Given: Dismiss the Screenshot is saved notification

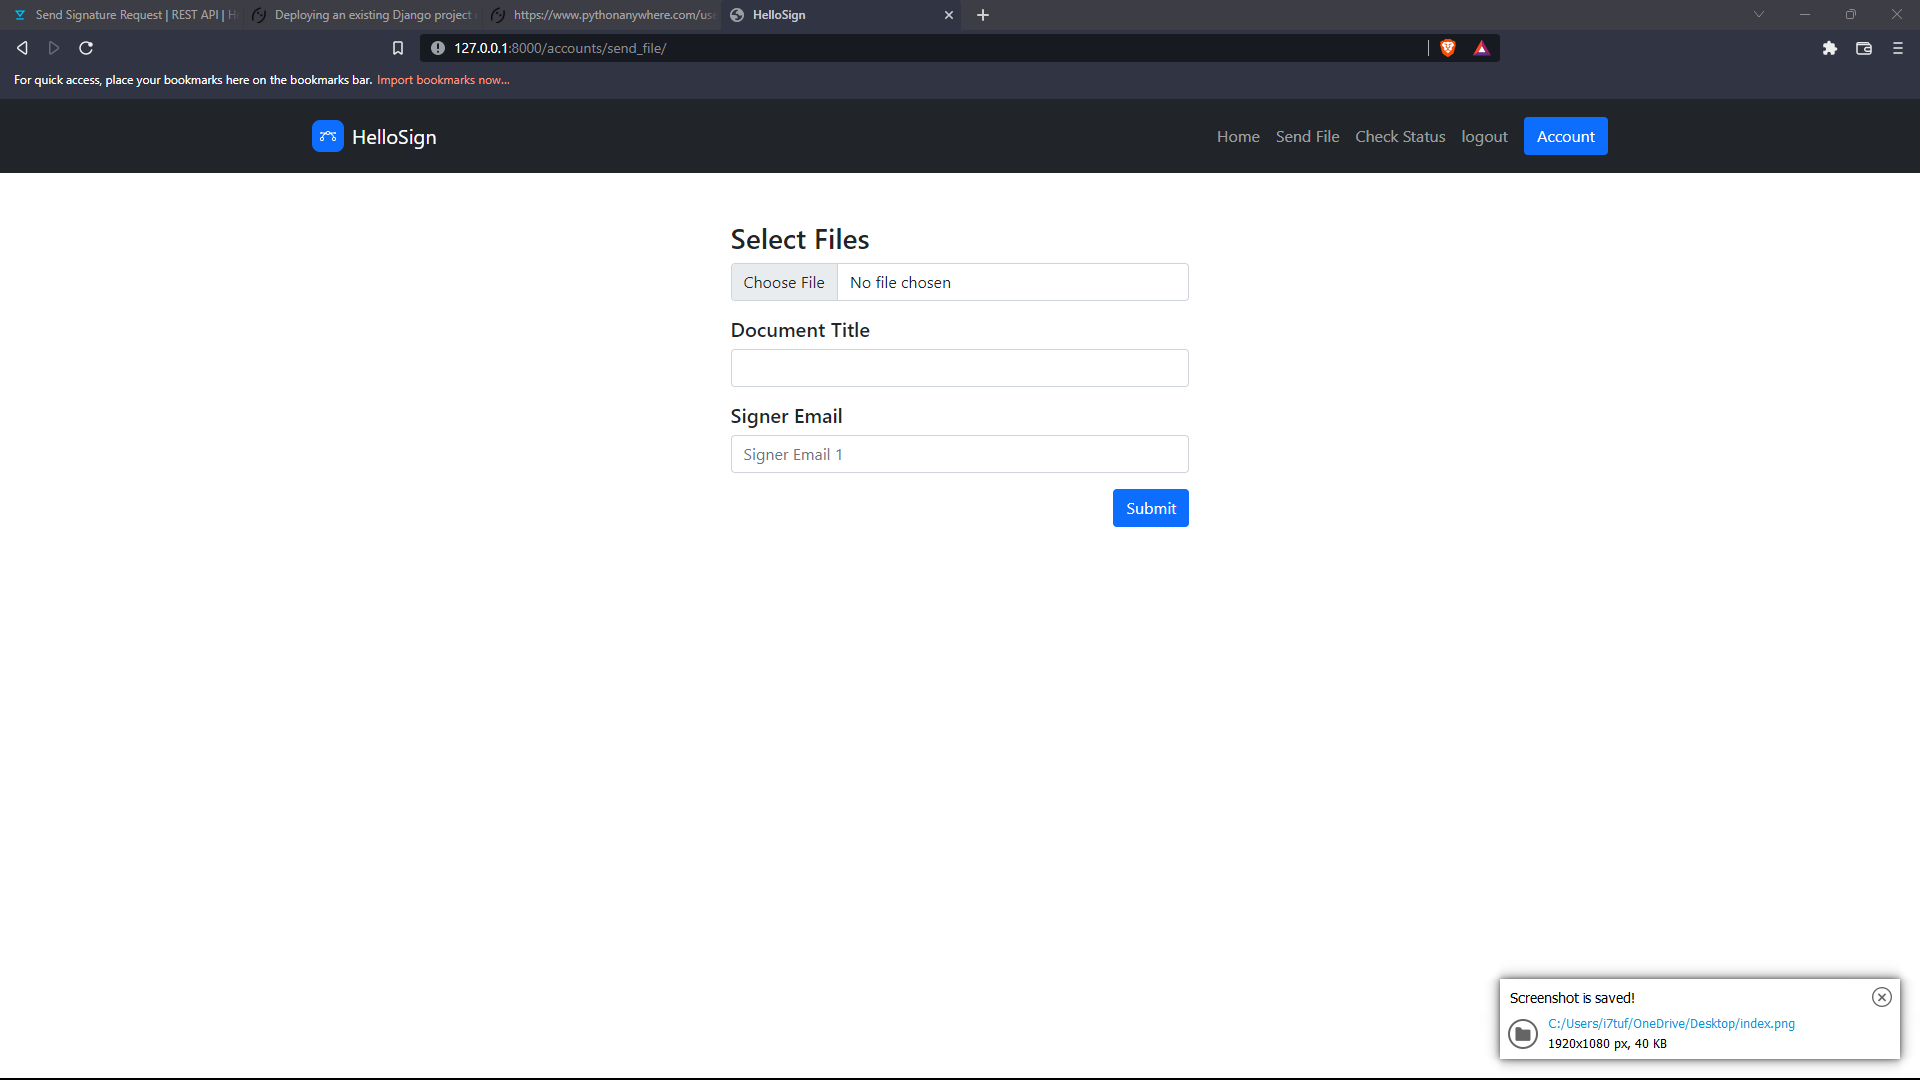Looking at the screenshot, I should coord(1881,997).
